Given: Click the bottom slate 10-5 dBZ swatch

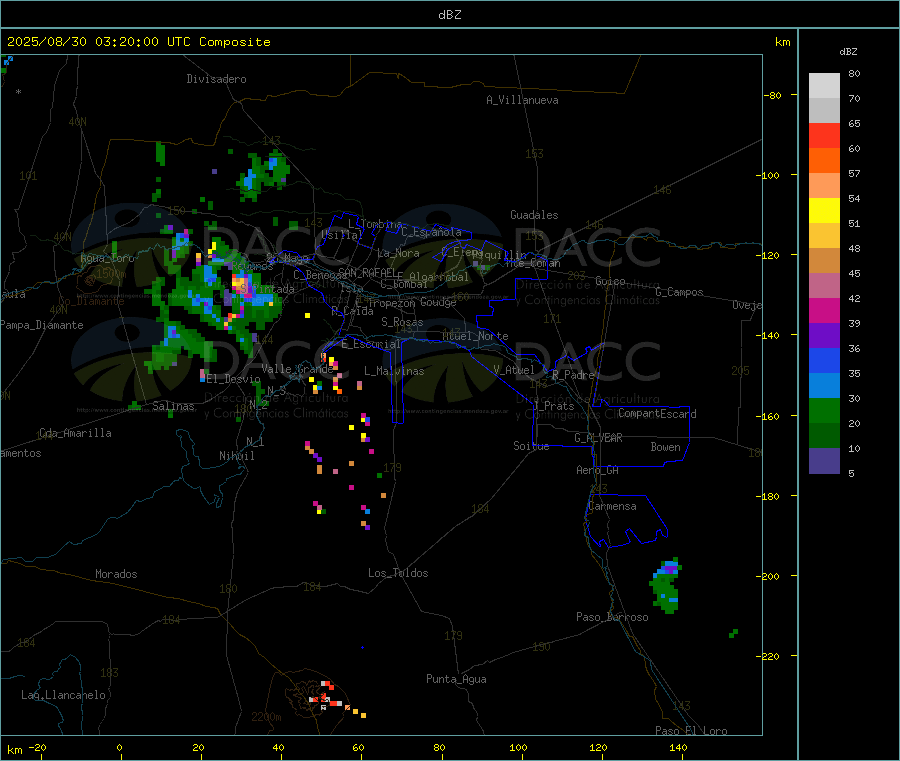Looking at the screenshot, I should click(824, 461).
